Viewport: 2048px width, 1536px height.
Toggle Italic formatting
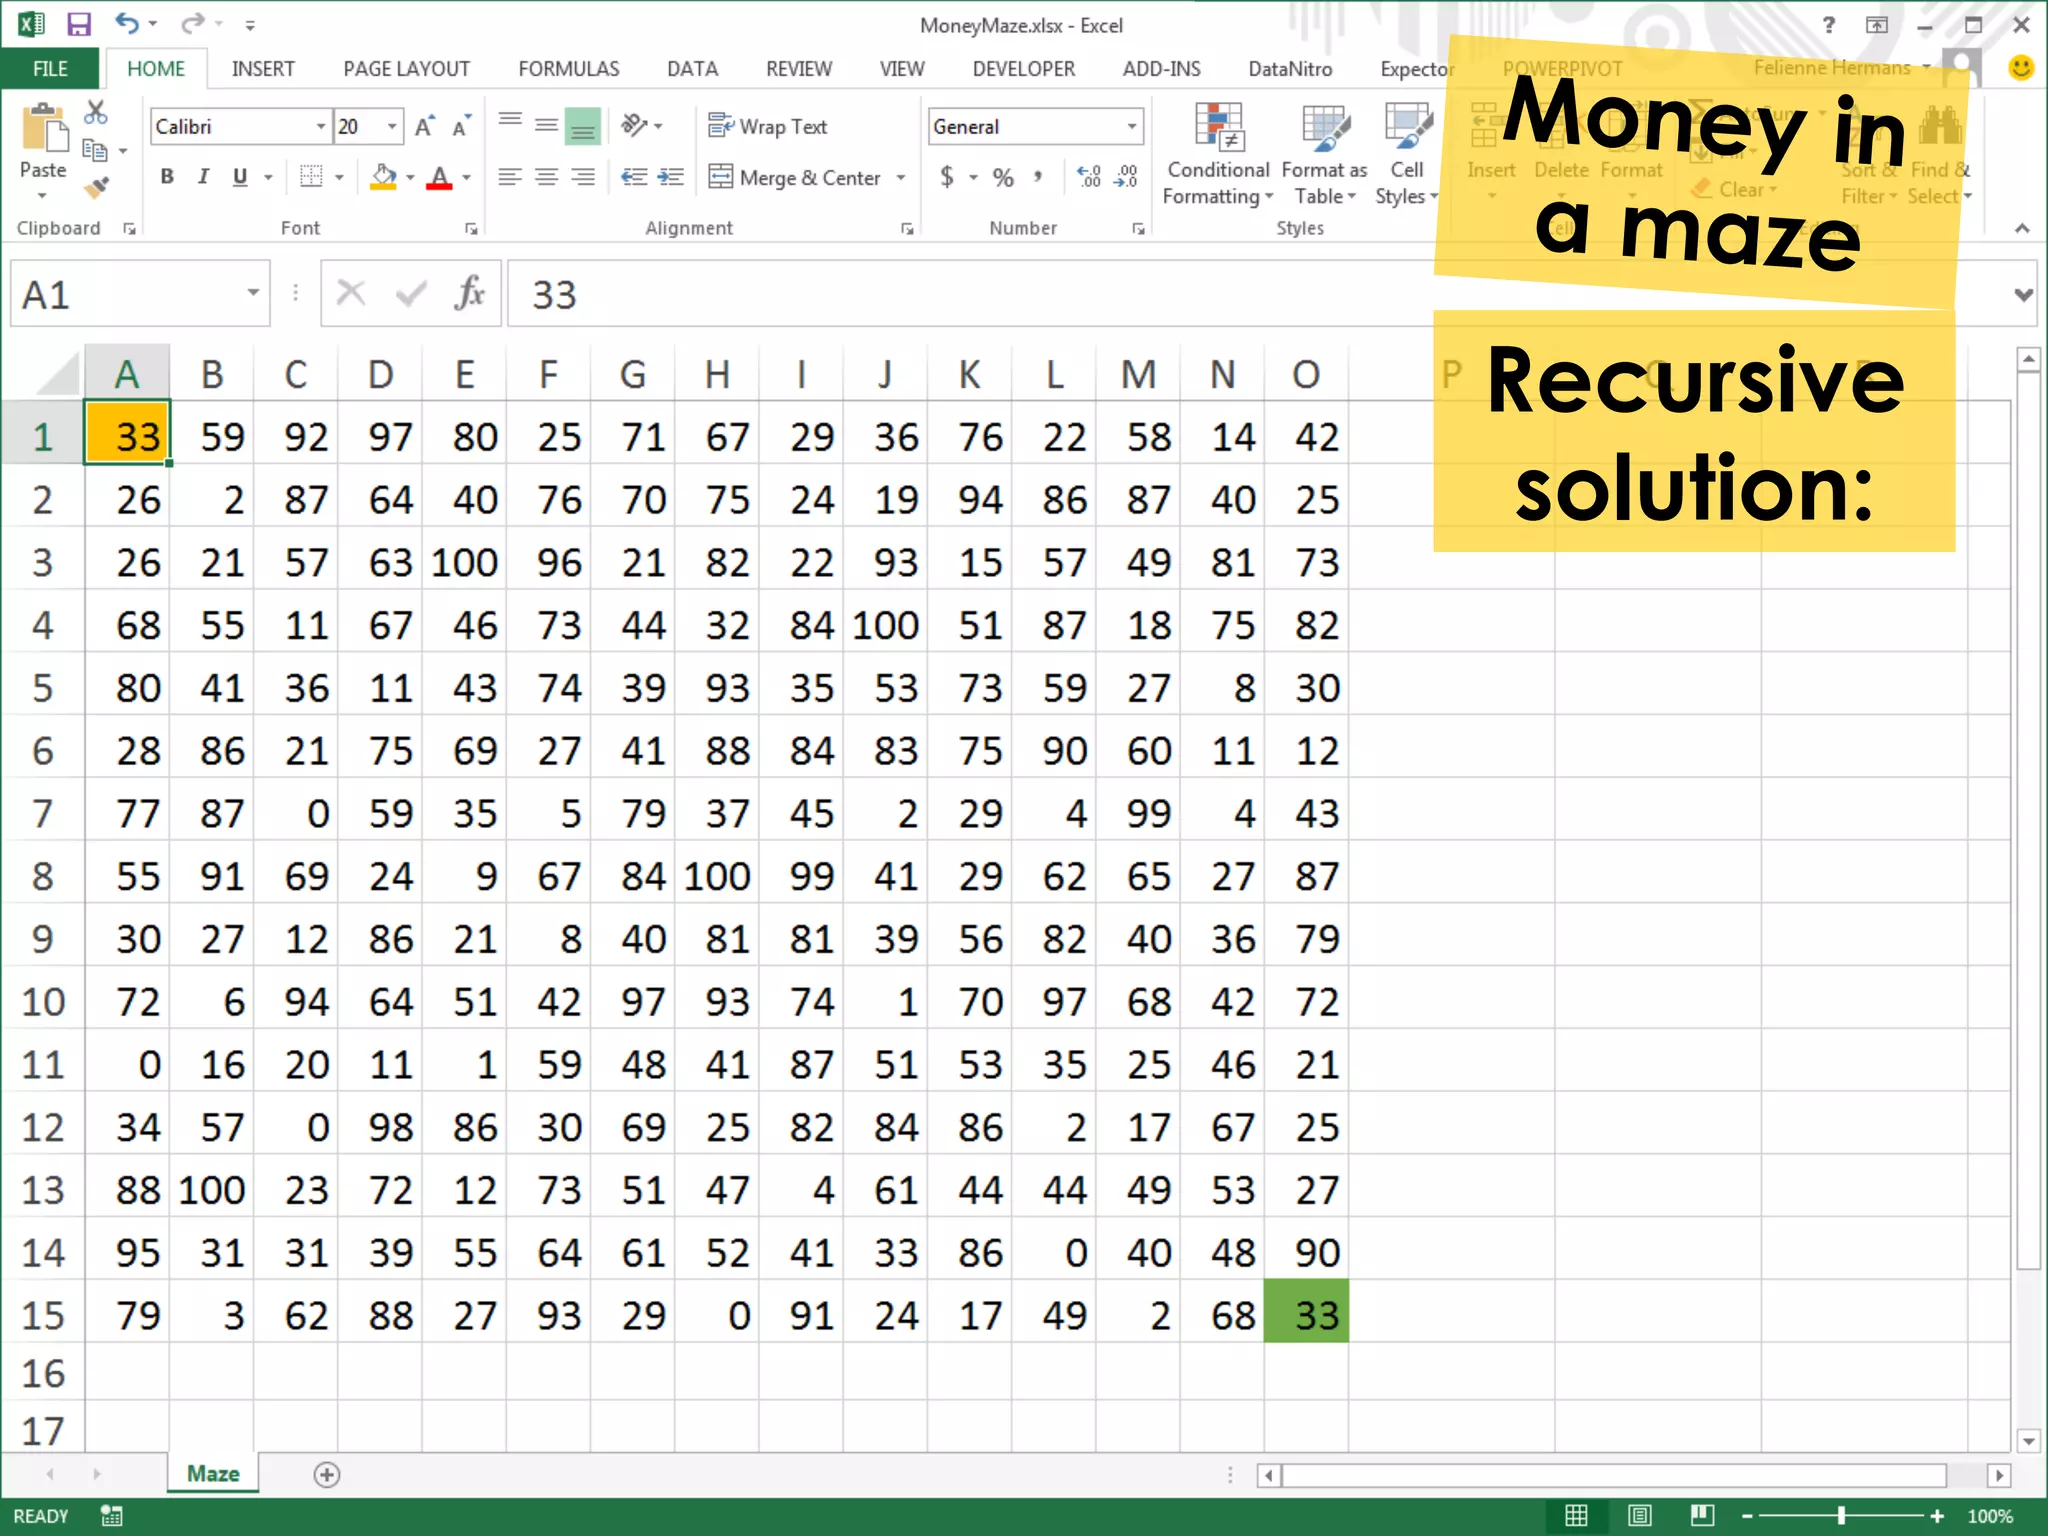click(203, 177)
